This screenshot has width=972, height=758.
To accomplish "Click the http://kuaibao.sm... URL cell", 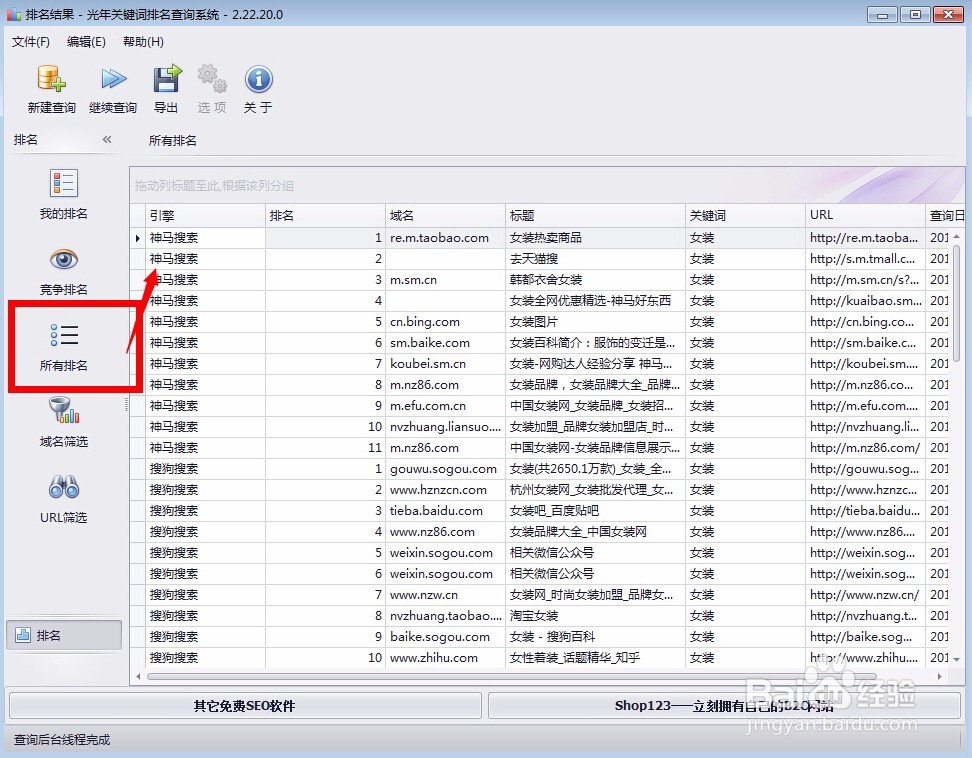I will pyautogui.click(x=865, y=301).
